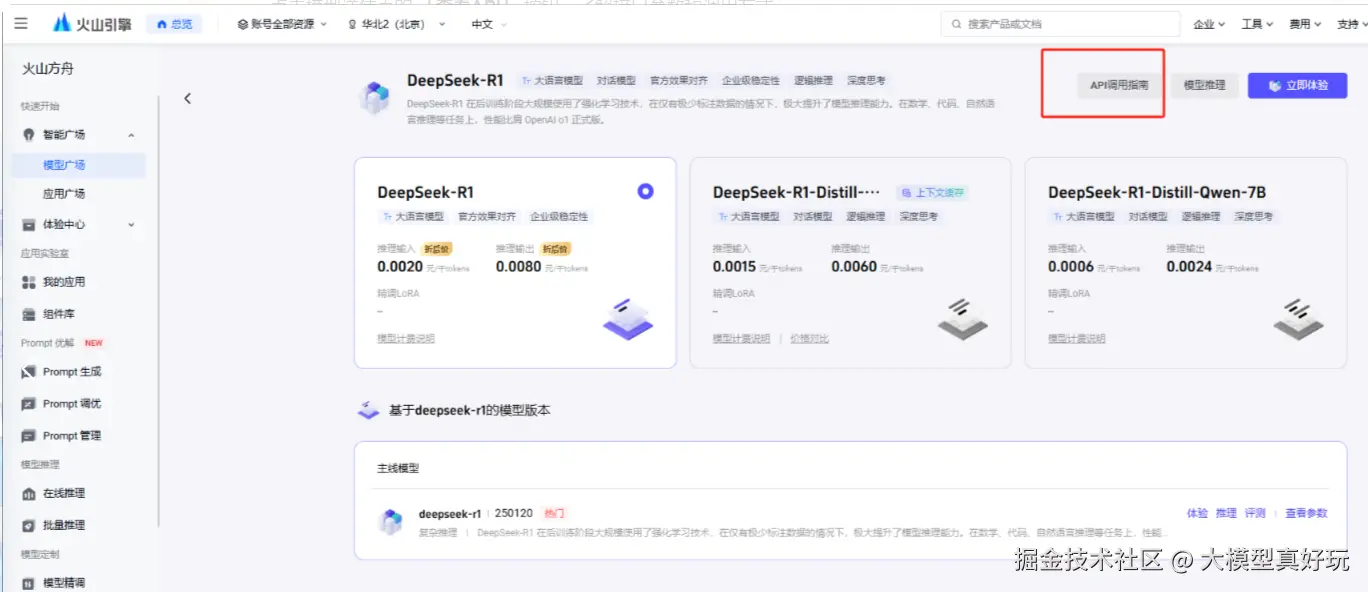Open 企业 menu

tap(1209, 24)
